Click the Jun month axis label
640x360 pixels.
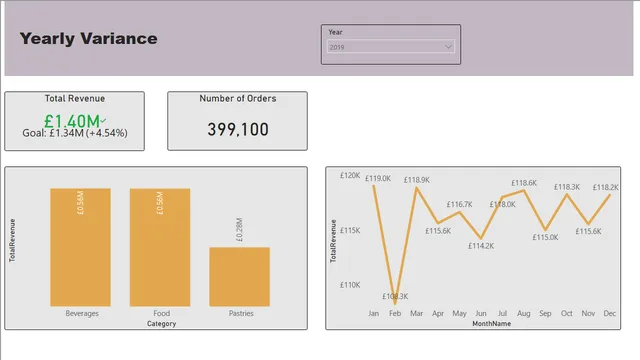click(481, 313)
